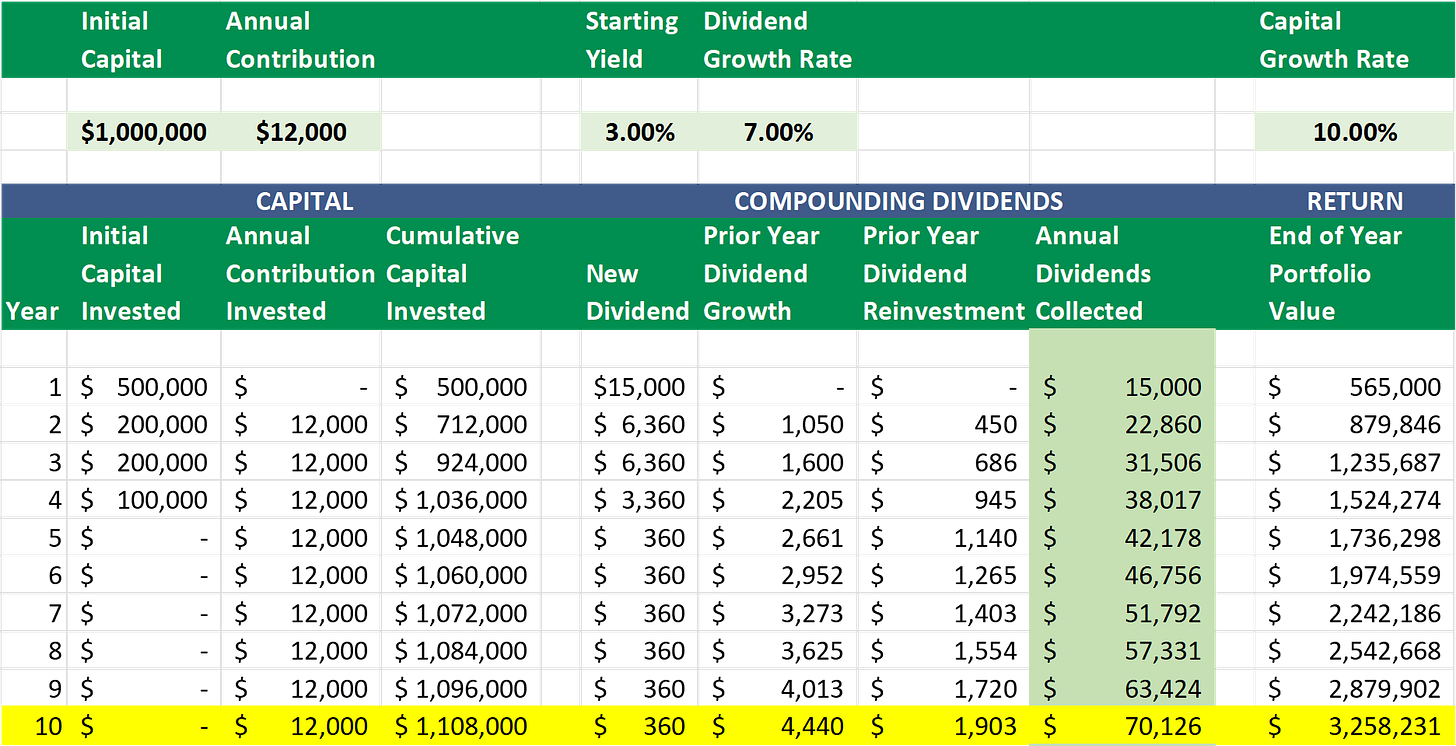Select the $12,000 Annual Contribution input cell
This screenshot has height=746, width=1456.
coord(301,132)
